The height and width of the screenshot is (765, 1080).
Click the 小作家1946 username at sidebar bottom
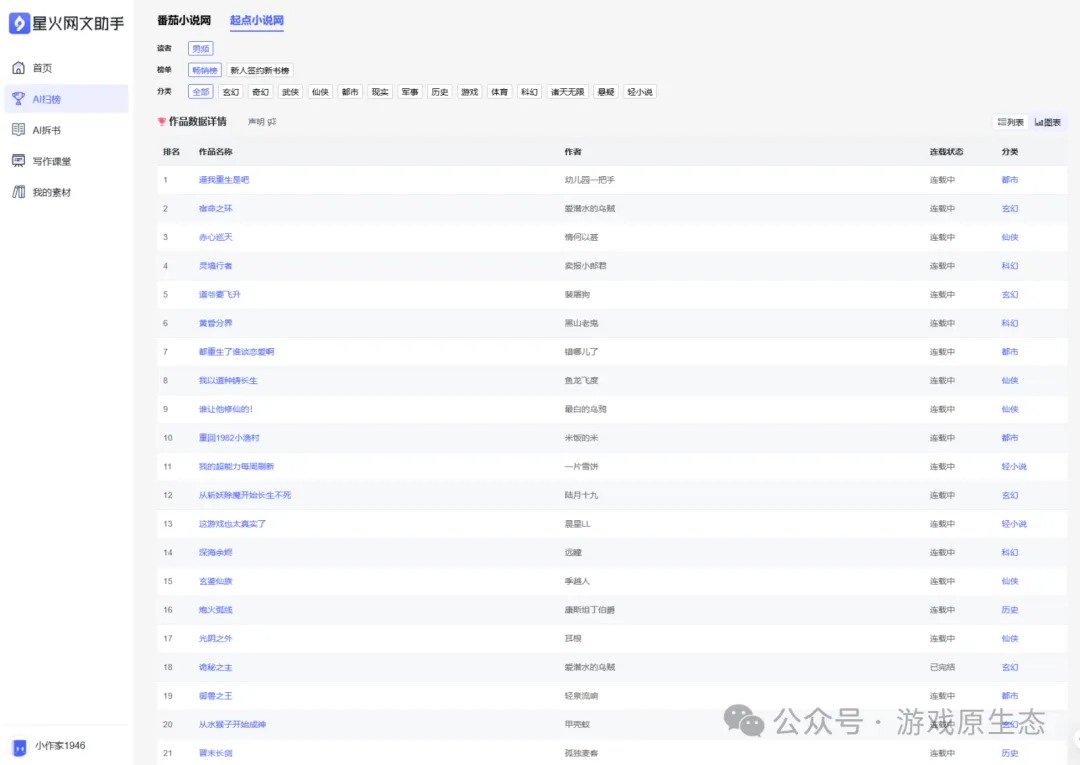click(61, 746)
